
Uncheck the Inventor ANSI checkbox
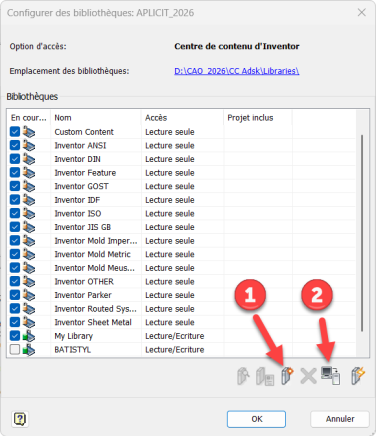point(15,145)
